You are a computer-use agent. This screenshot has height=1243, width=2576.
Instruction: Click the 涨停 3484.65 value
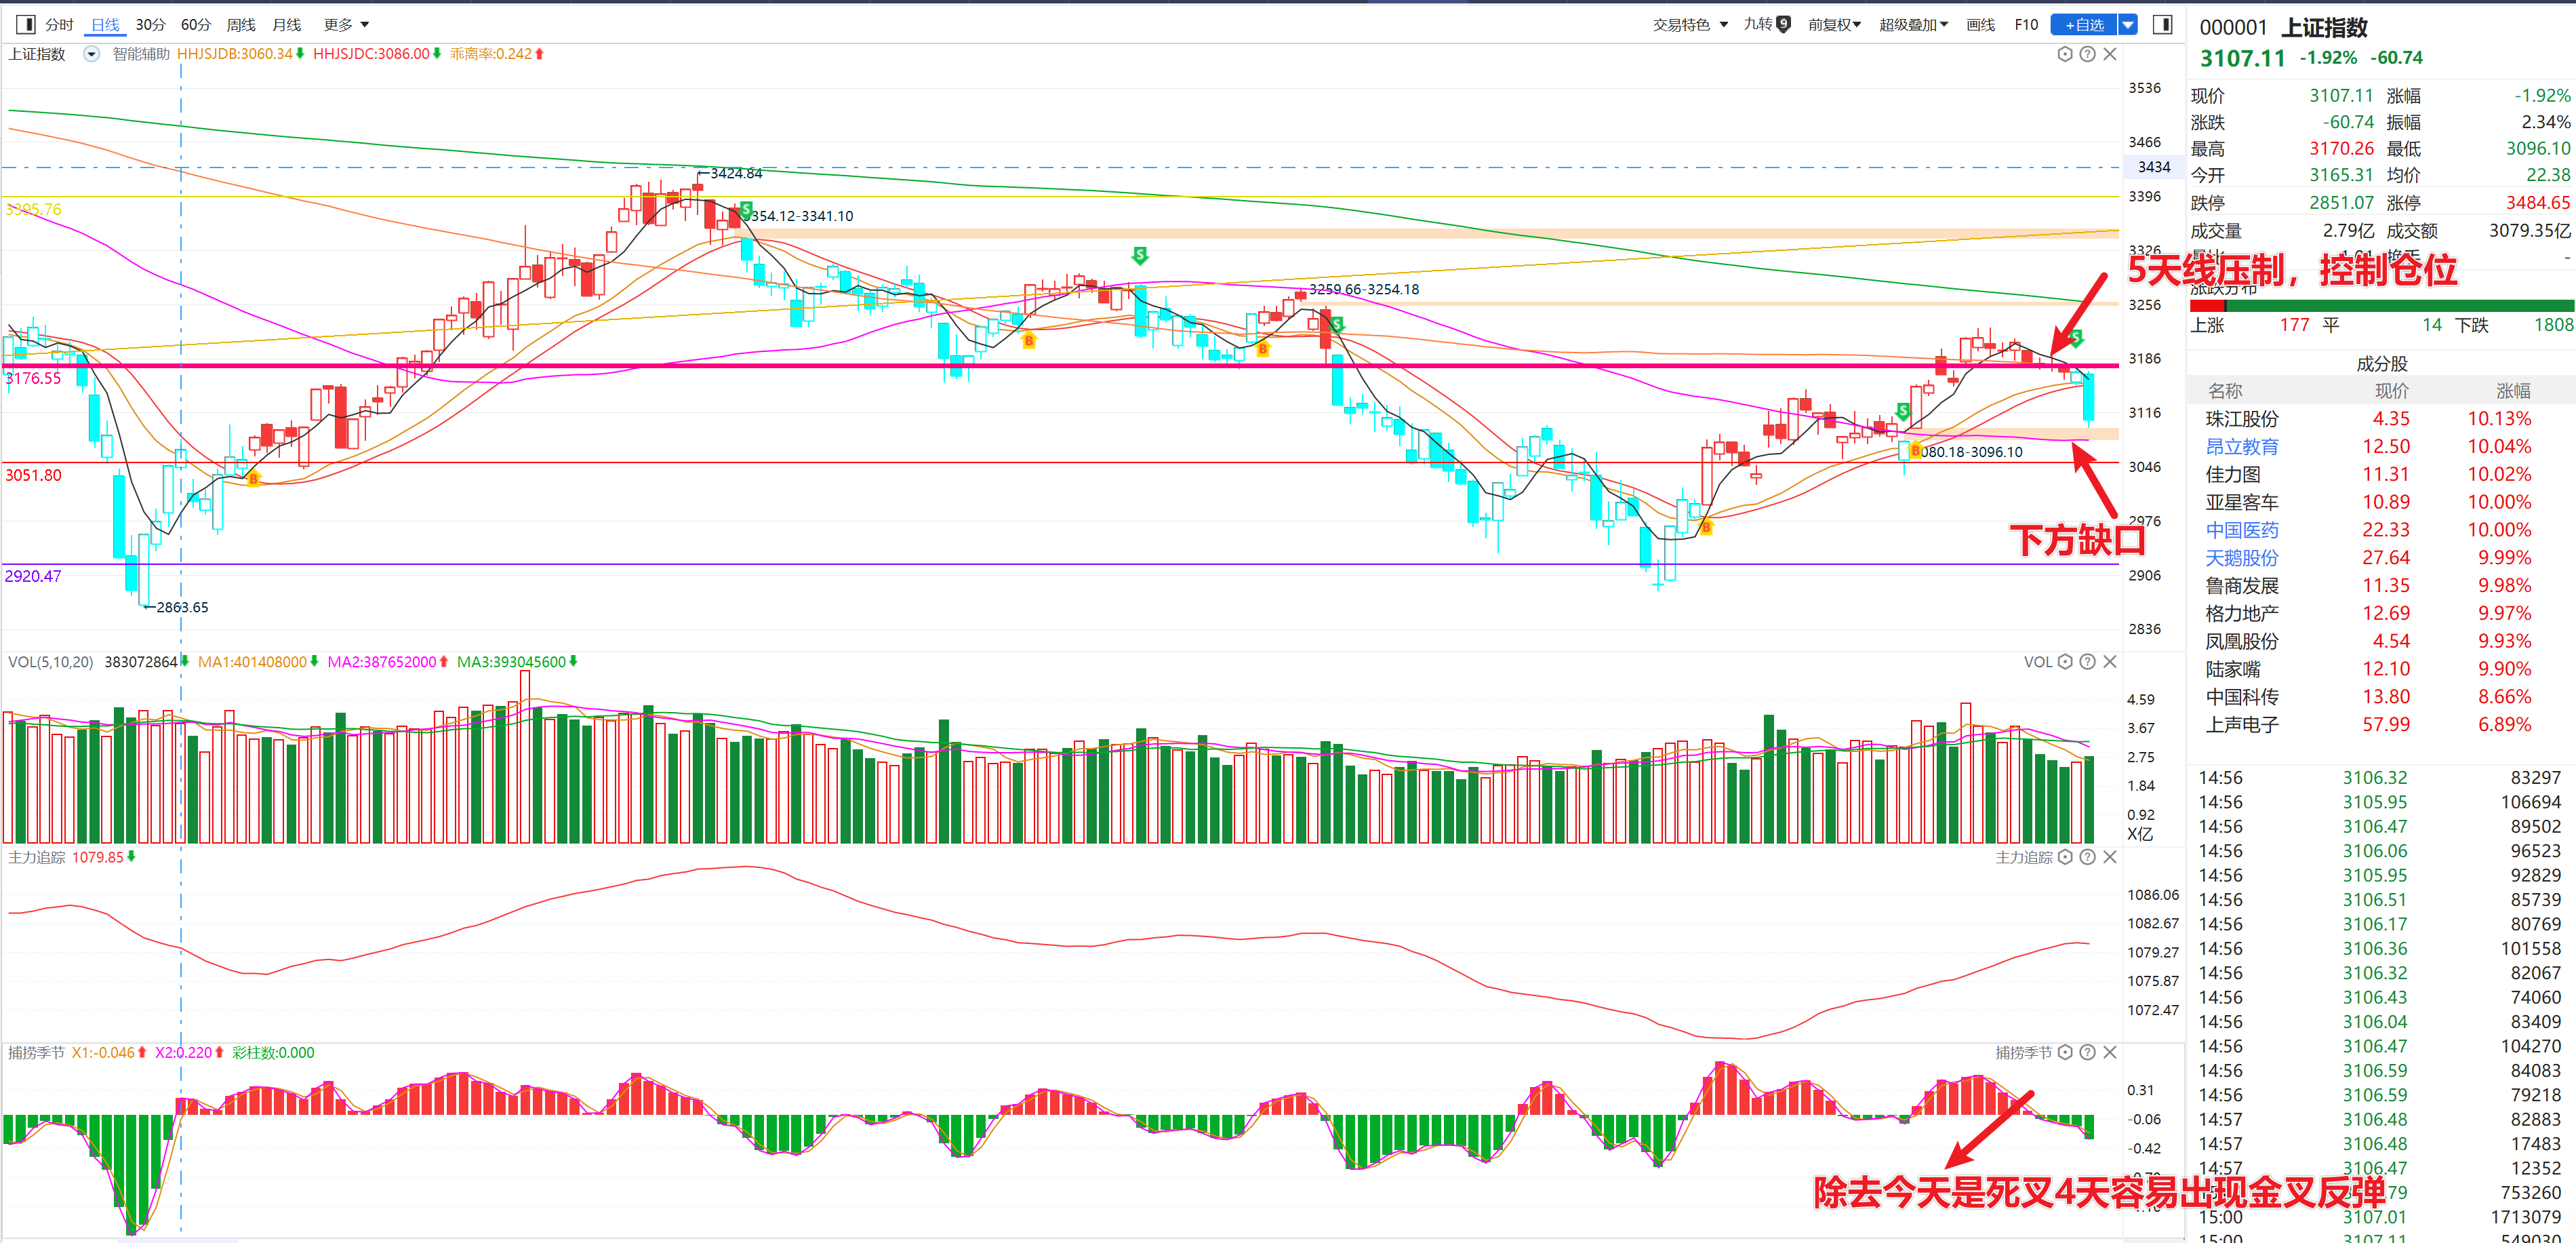click(2538, 203)
